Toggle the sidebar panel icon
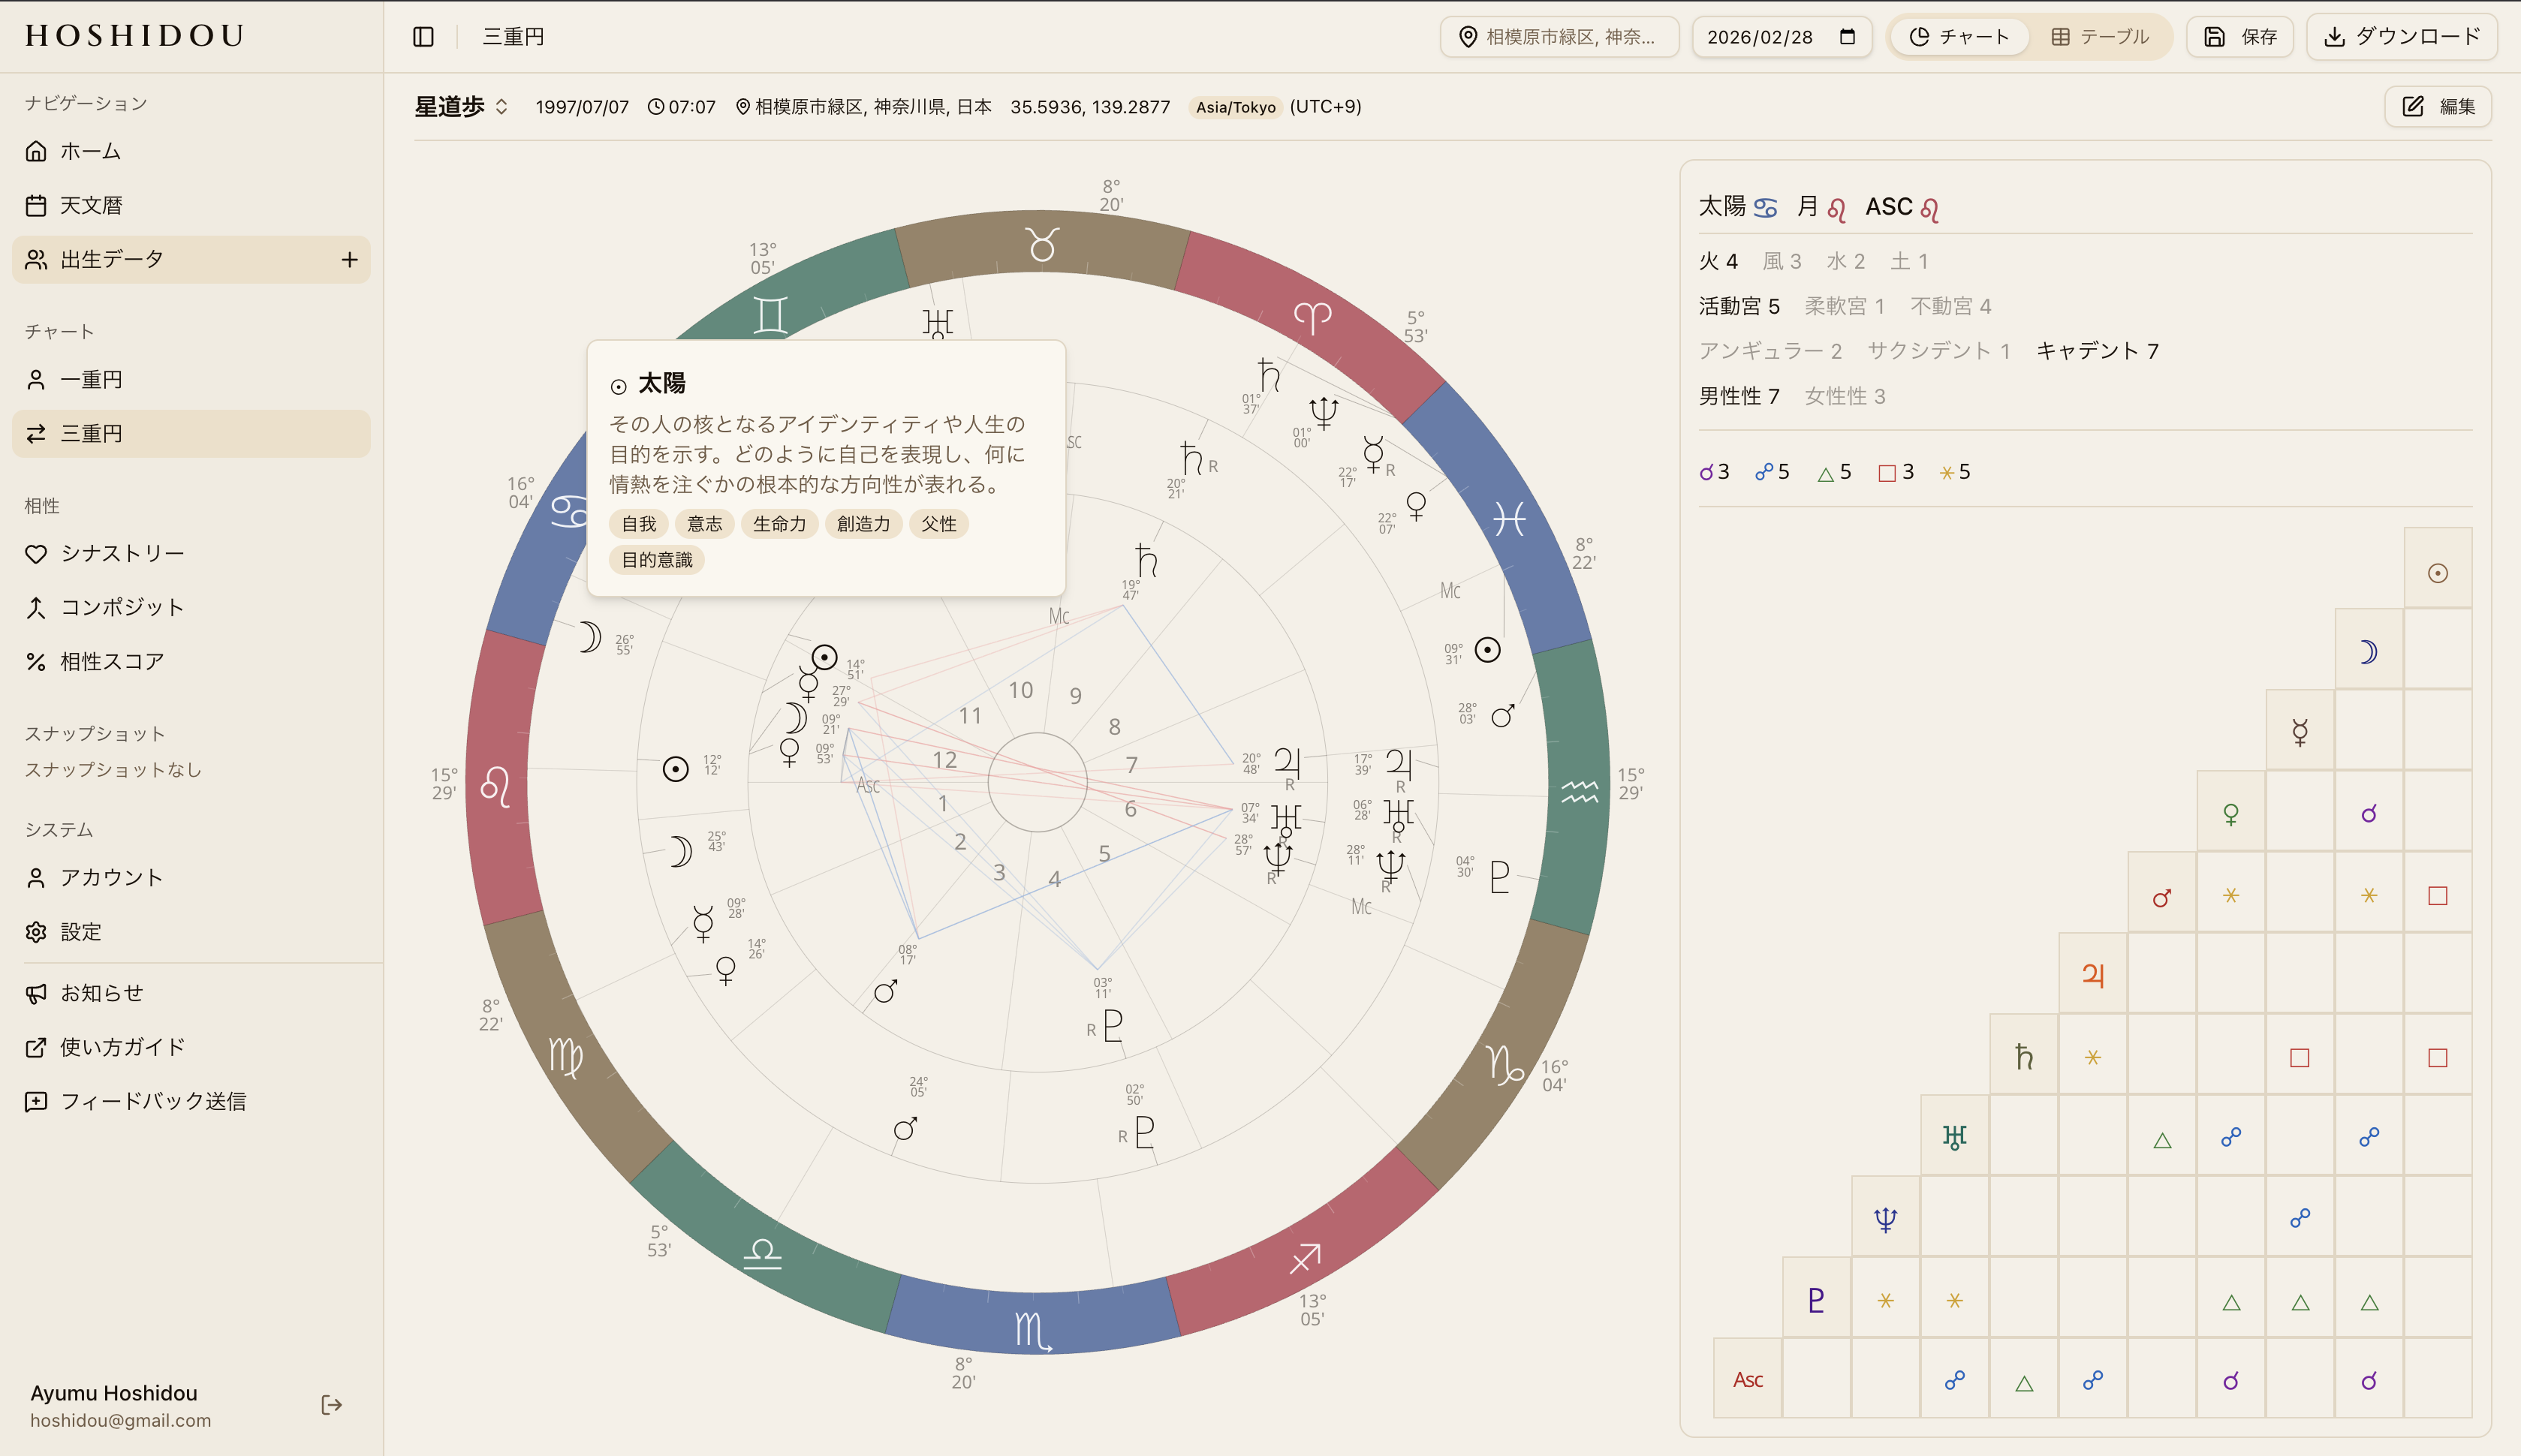This screenshot has width=2521, height=1456. click(423, 37)
